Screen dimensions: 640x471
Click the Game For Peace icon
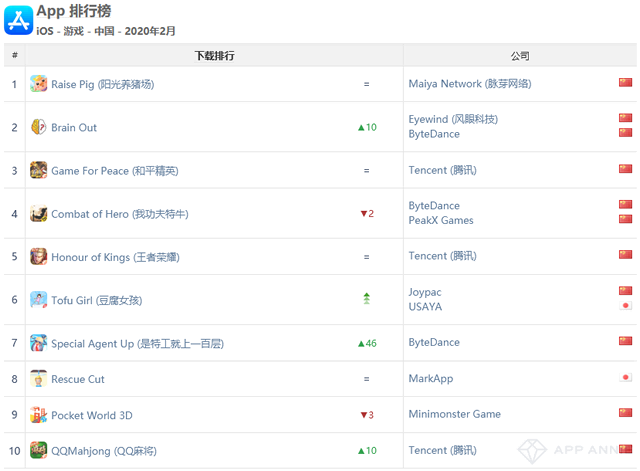pos(39,170)
